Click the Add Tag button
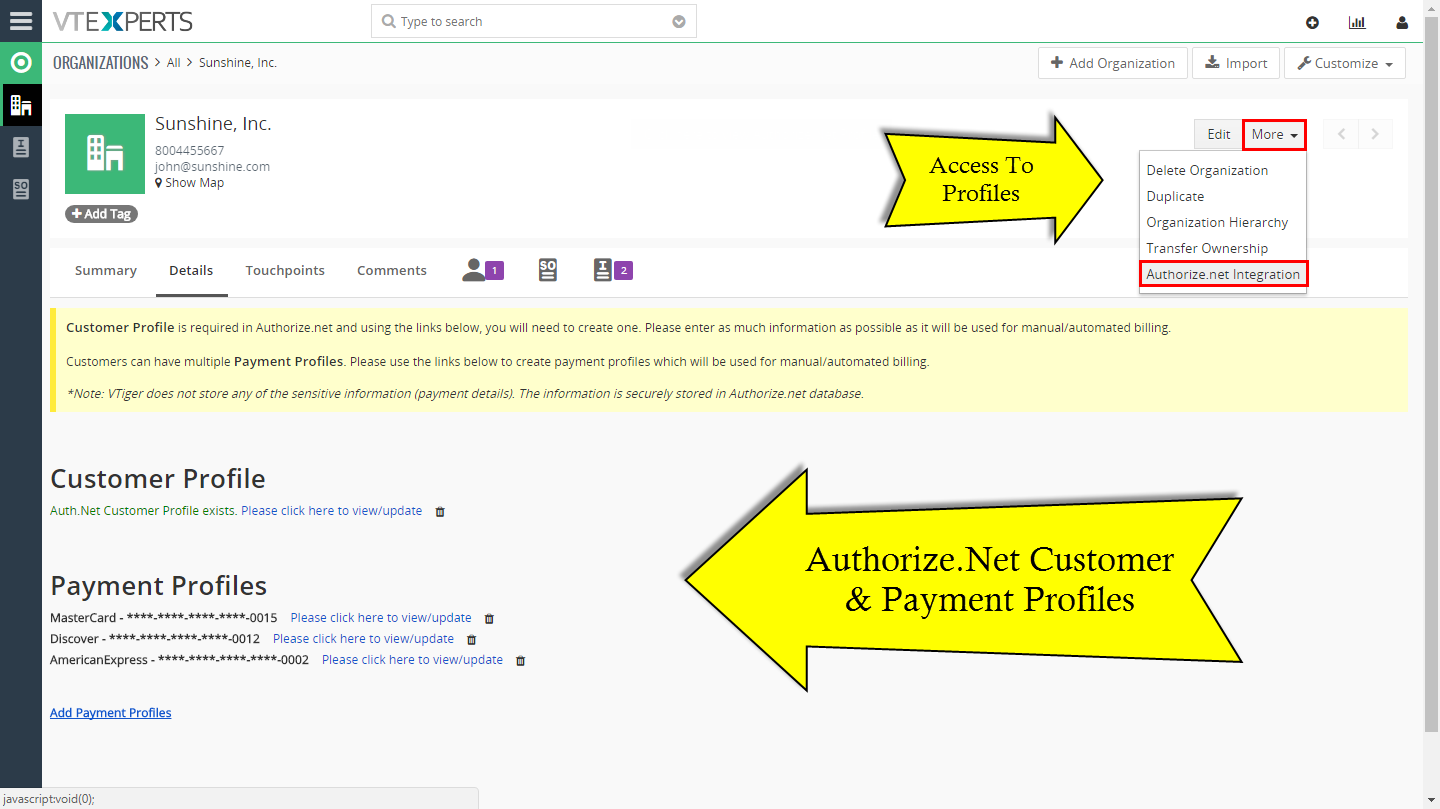This screenshot has height=809, width=1440. click(x=101, y=214)
